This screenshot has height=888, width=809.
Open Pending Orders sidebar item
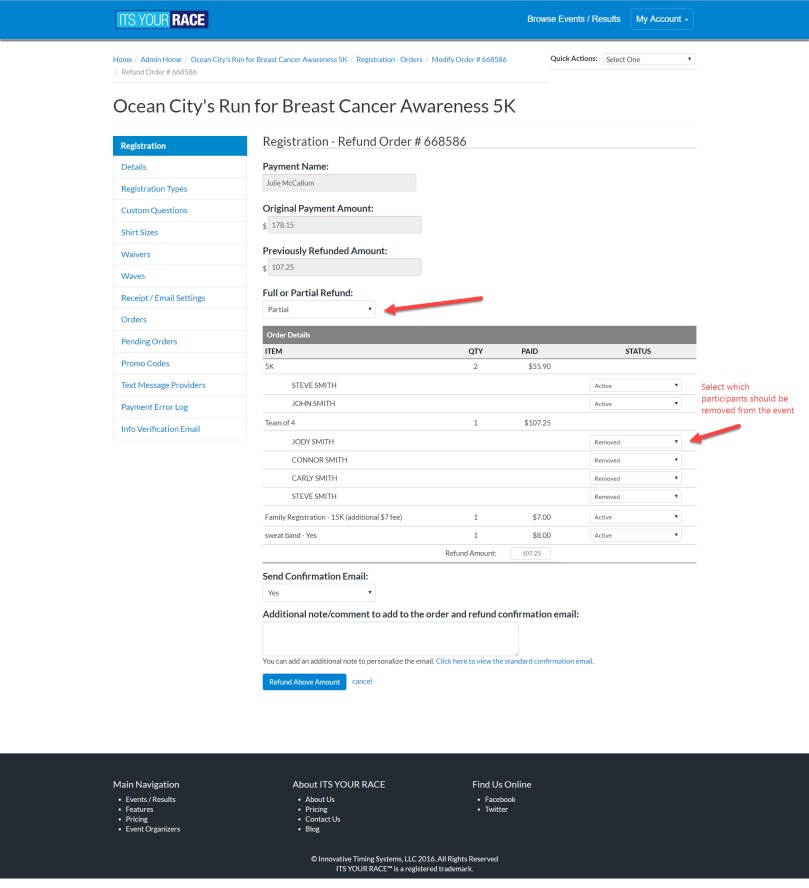click(x=149, y=342)
